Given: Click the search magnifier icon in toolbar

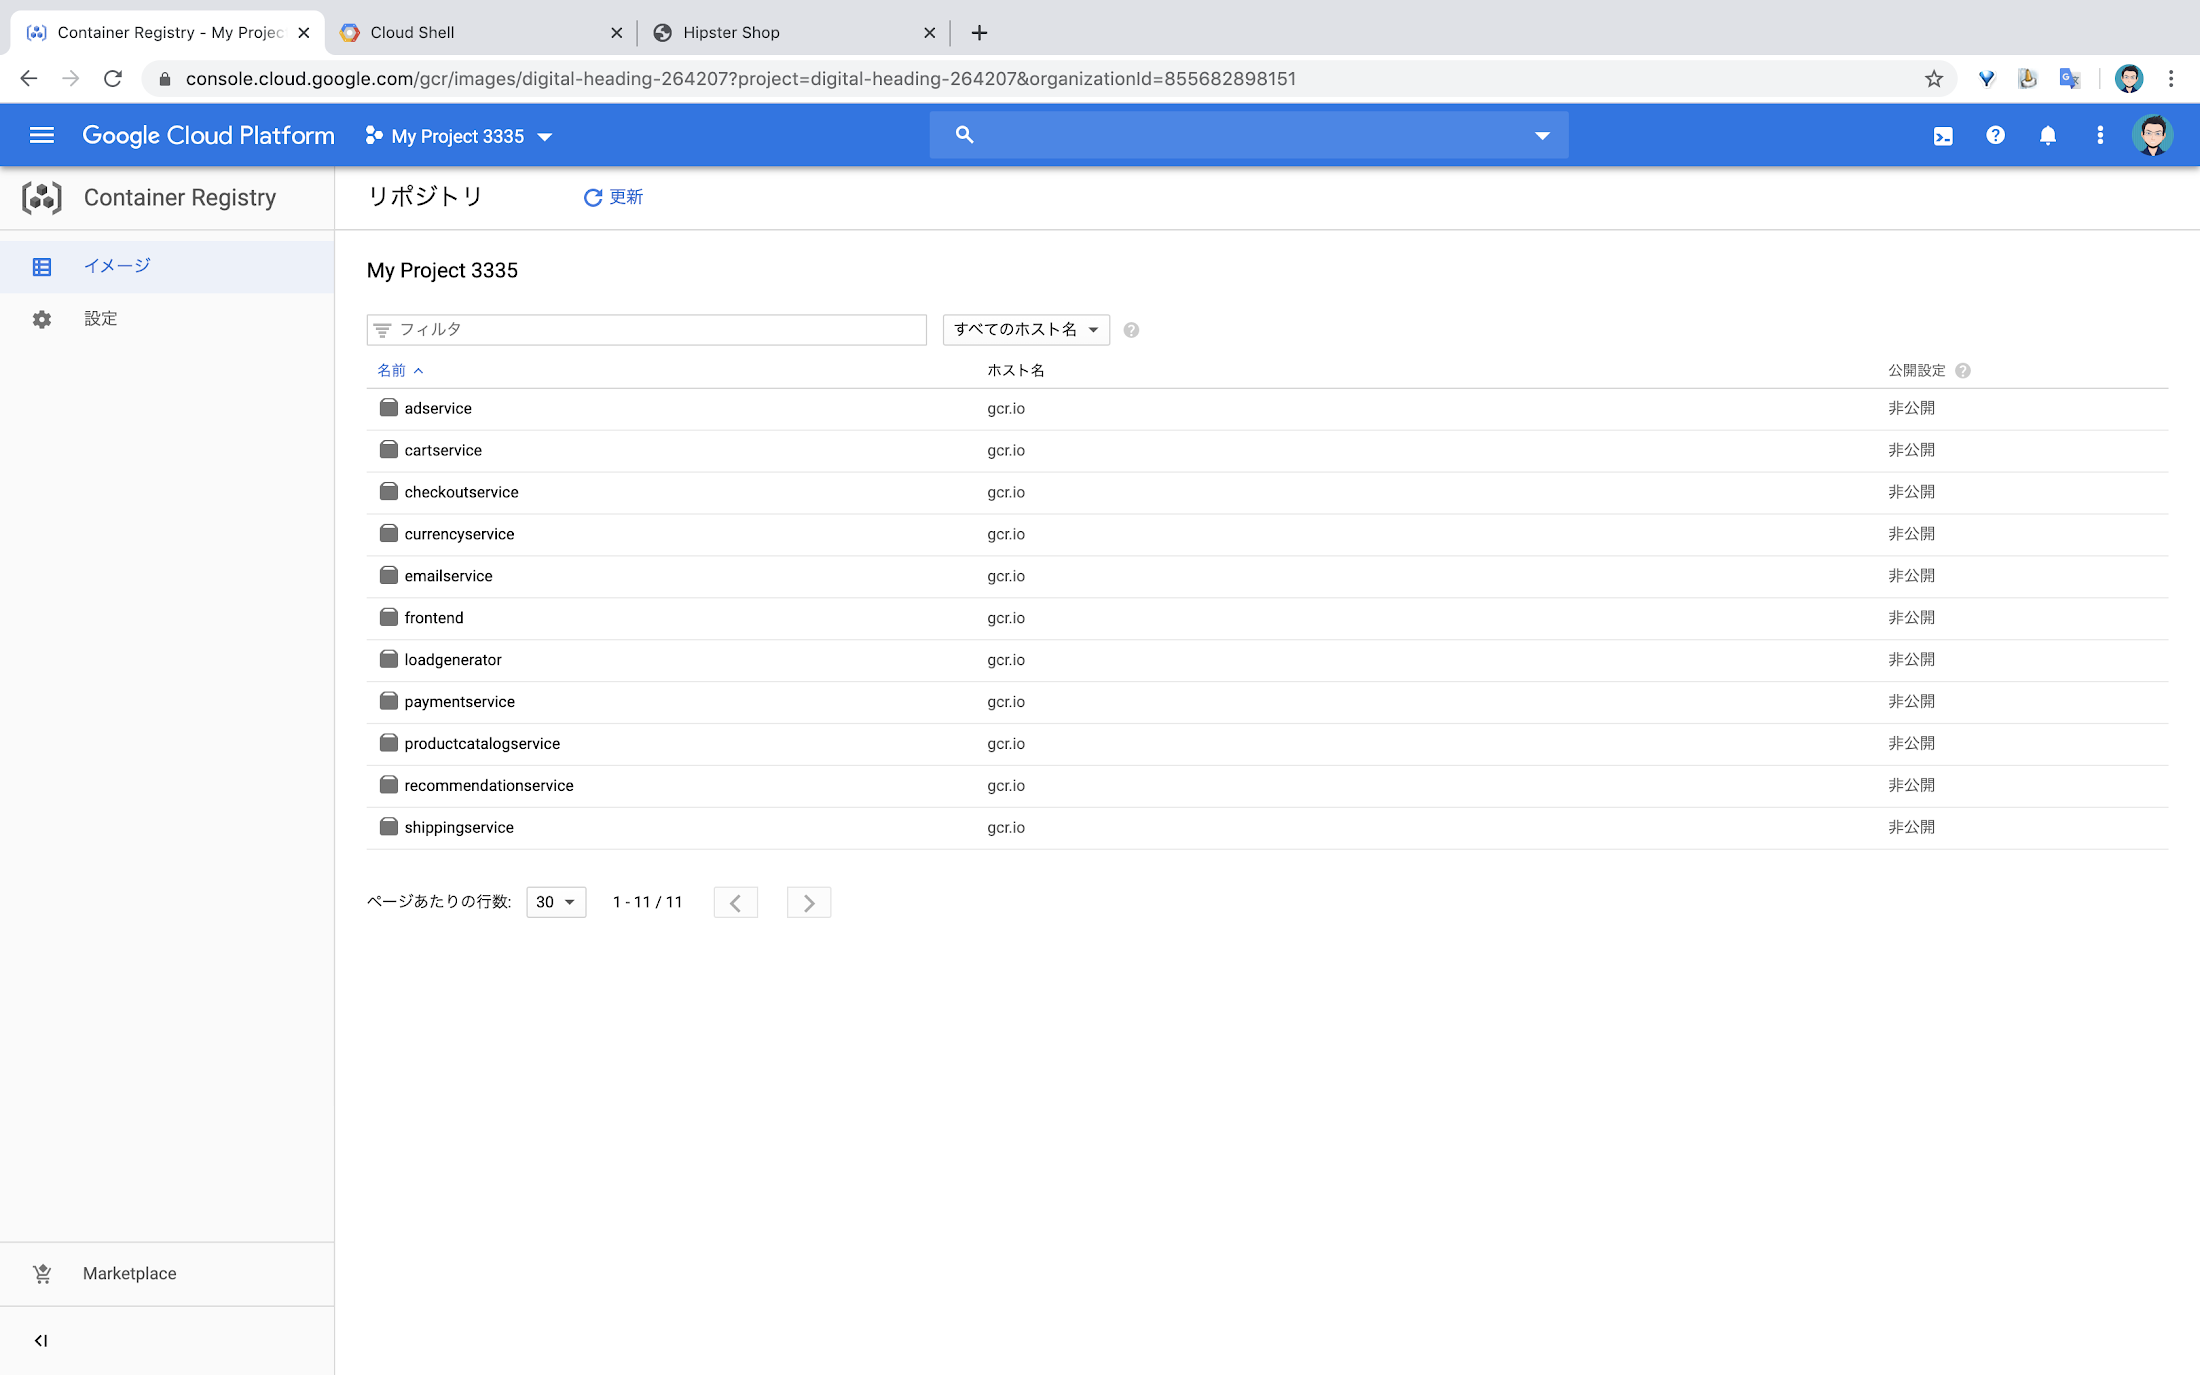Looking at the screenshot, I should [x=965, y=135].
